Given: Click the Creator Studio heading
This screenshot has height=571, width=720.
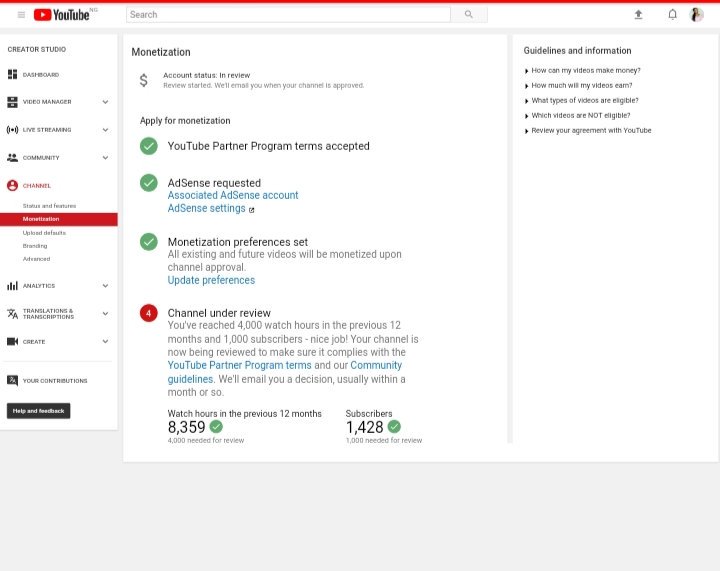Looking at the screenshot, I should (37, 49).
